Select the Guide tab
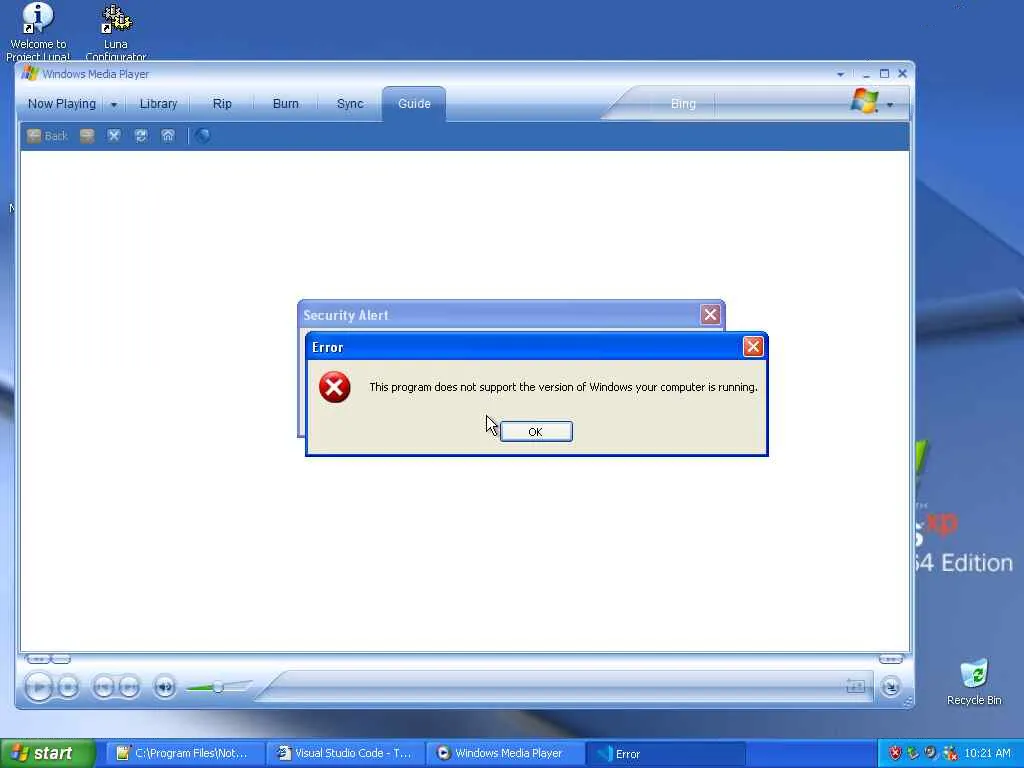 (x=414, y=104)
